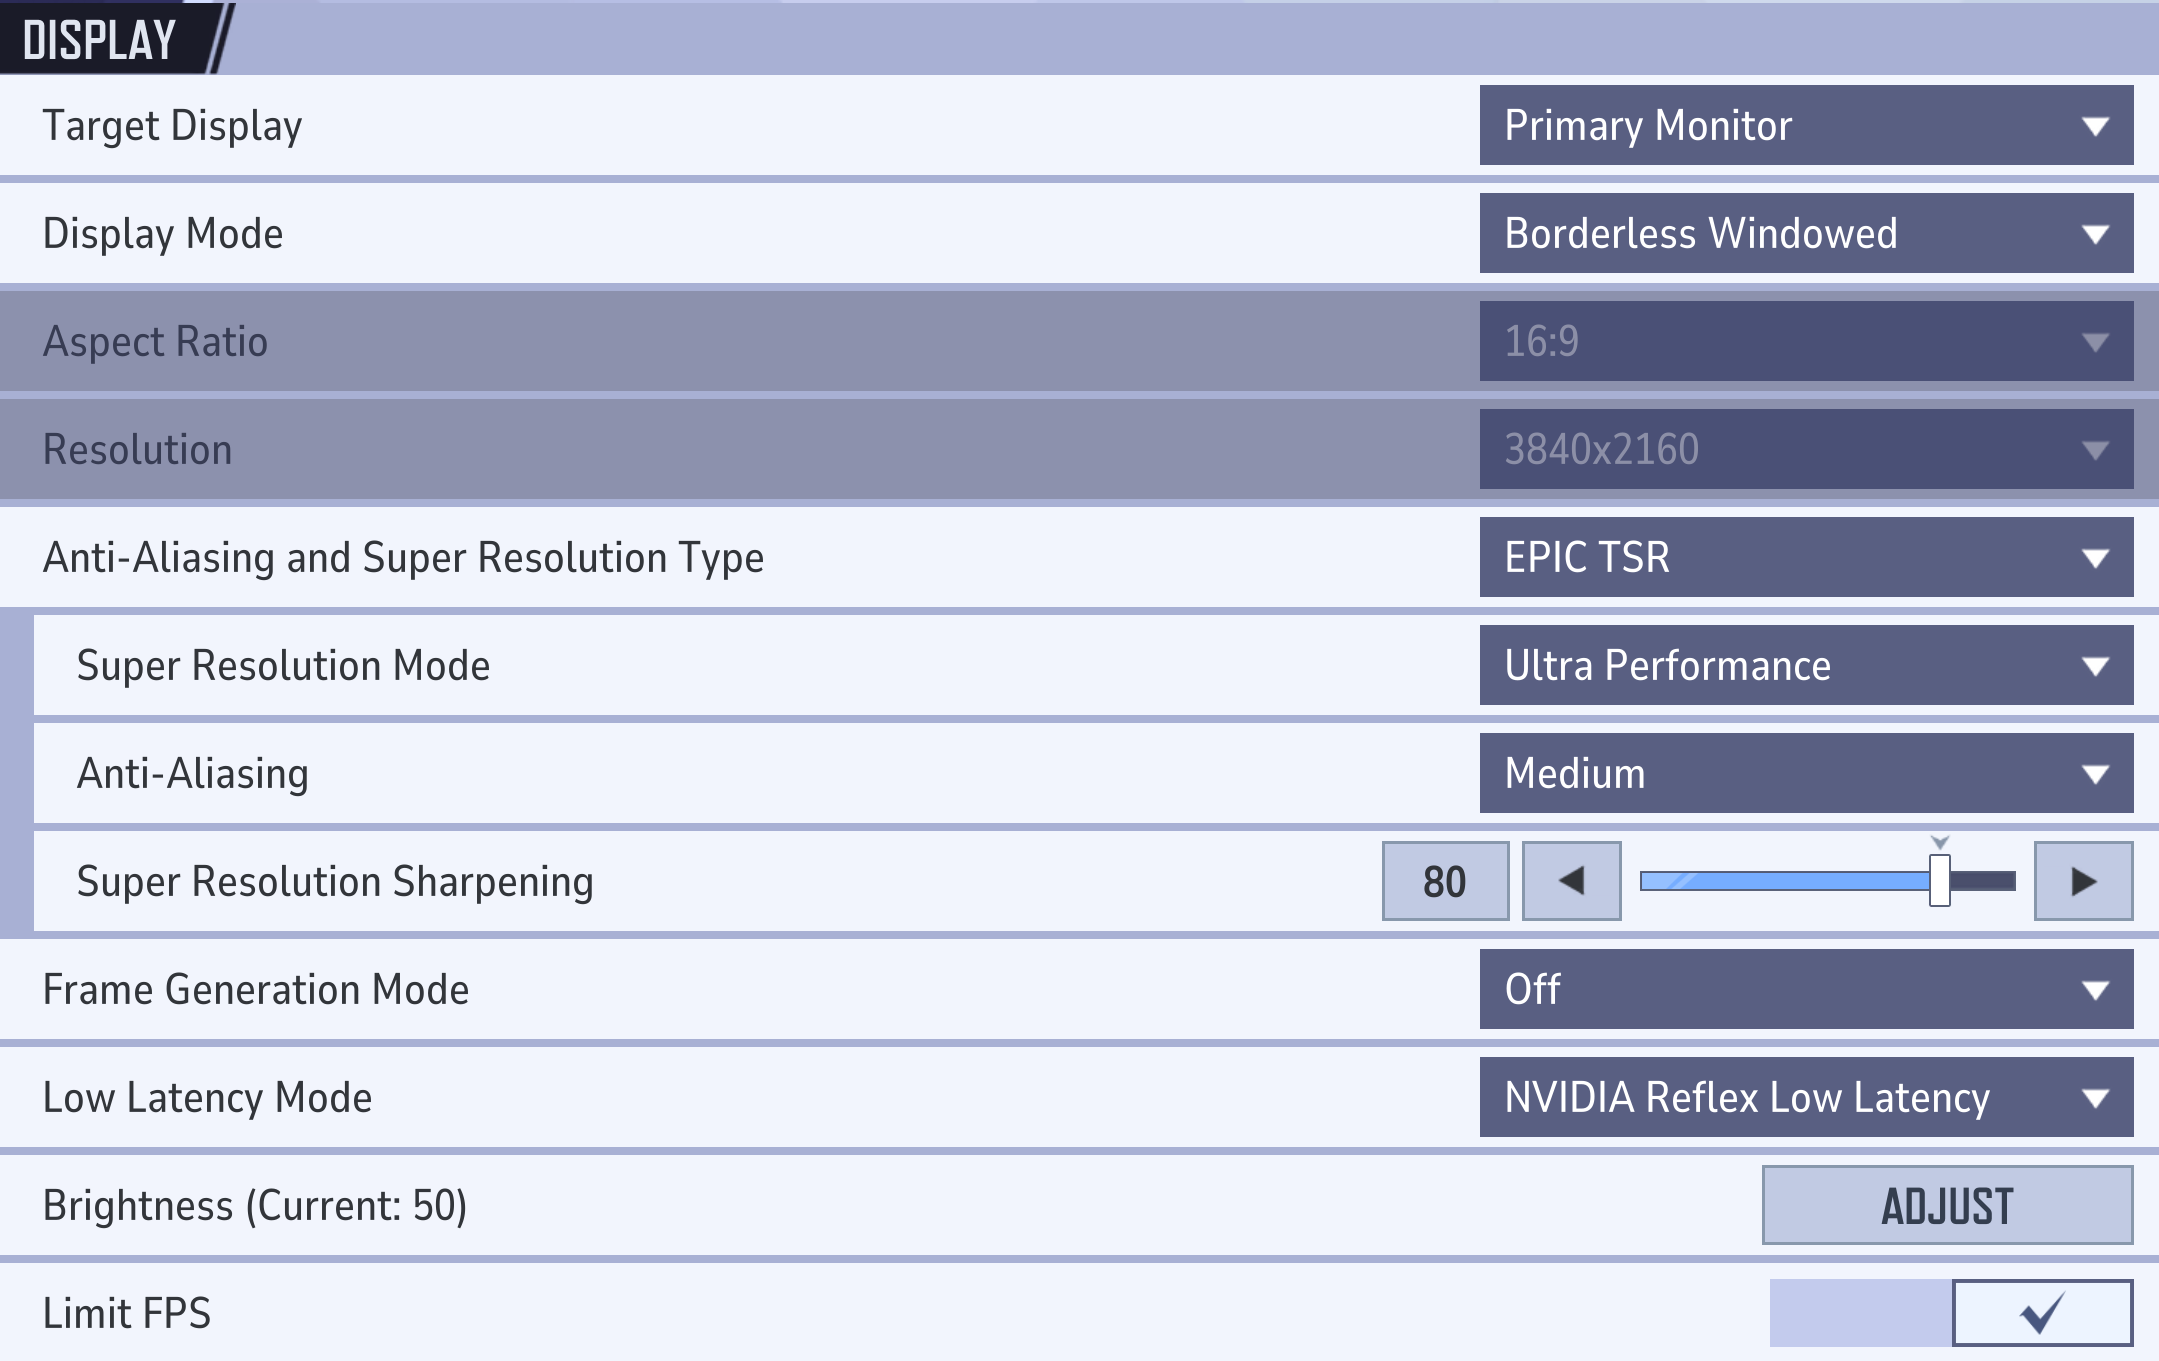
Task: Click the right arrow to increase sharpening
Action: click(2083, 881)
